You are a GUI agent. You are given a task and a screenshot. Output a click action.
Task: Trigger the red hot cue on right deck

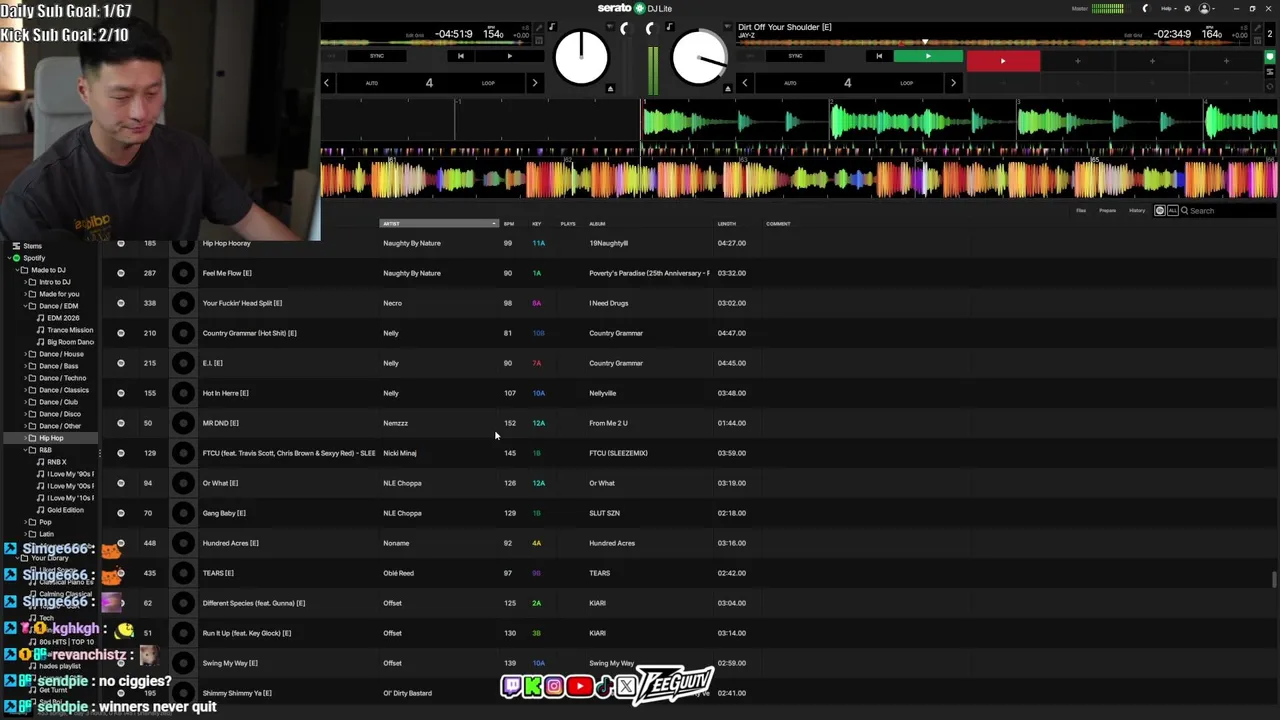pyautogui.click(x=1003, y=61)
